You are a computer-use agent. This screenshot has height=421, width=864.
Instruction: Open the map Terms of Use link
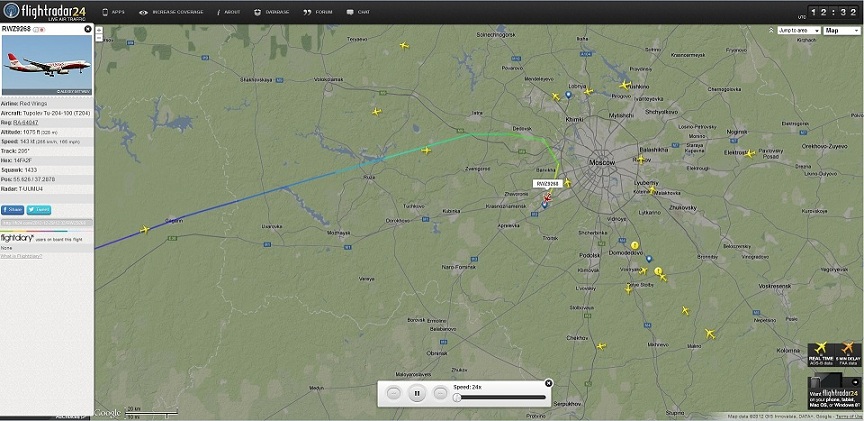tap(850, 417)
